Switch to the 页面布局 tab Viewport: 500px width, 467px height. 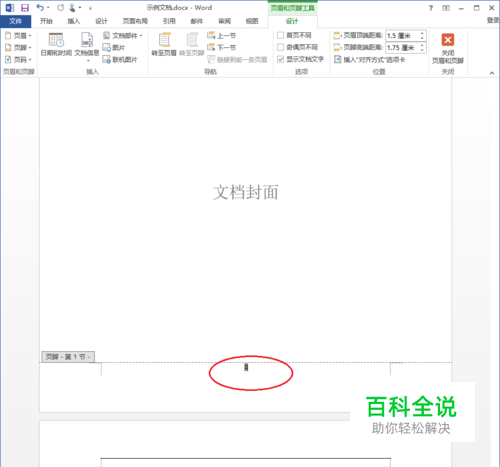pyautogui.click(x=135, y=21)
